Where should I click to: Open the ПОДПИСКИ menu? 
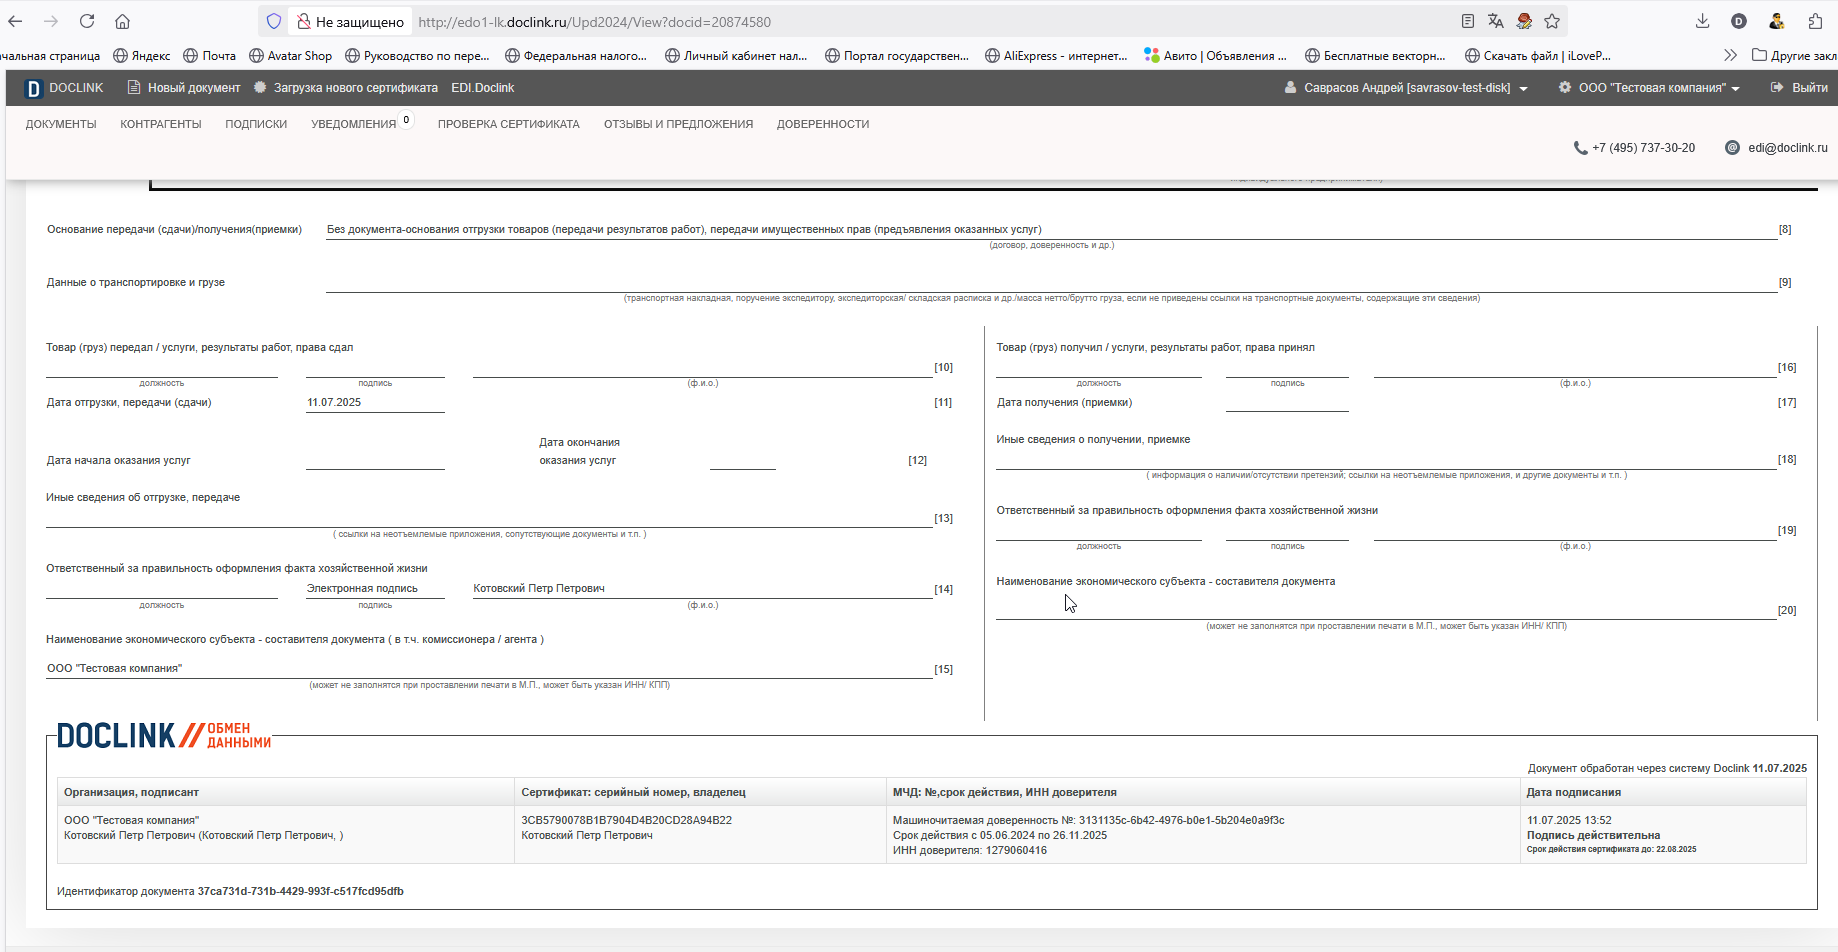(256, 124)
